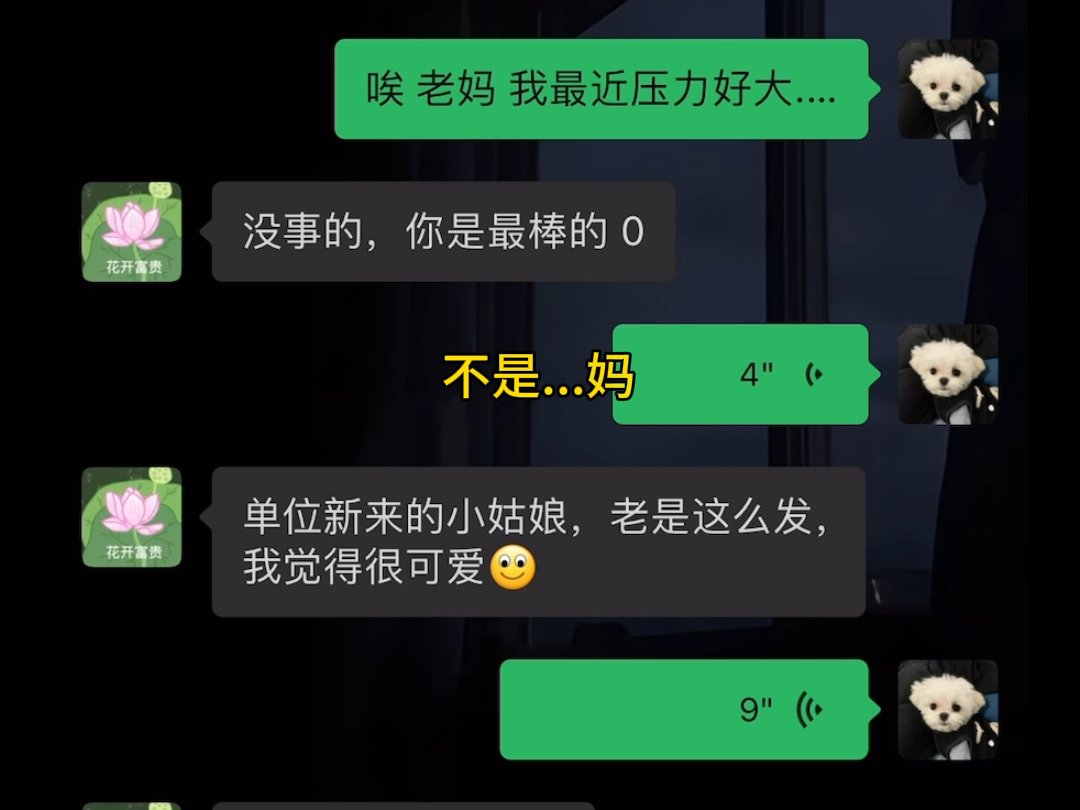The image size is (1080, 810).
Task: Click the yellow subtitle text 不是...妈
Action: point(539,376)
